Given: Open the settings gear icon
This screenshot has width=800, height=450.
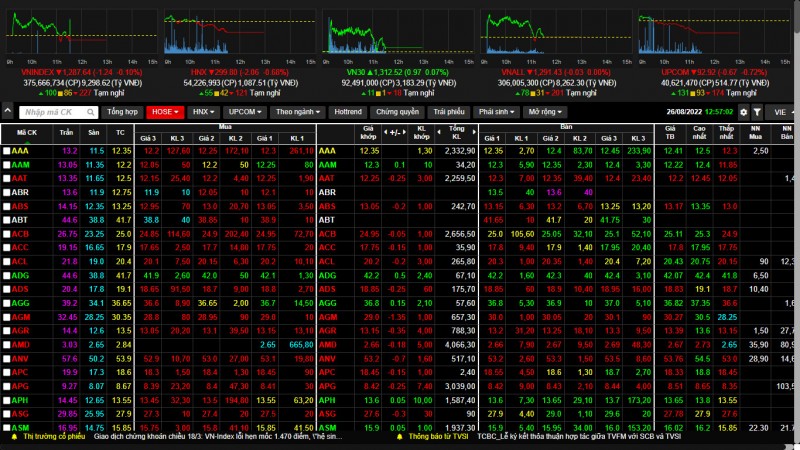Looking at the screenshot, I should pos(741,112).
